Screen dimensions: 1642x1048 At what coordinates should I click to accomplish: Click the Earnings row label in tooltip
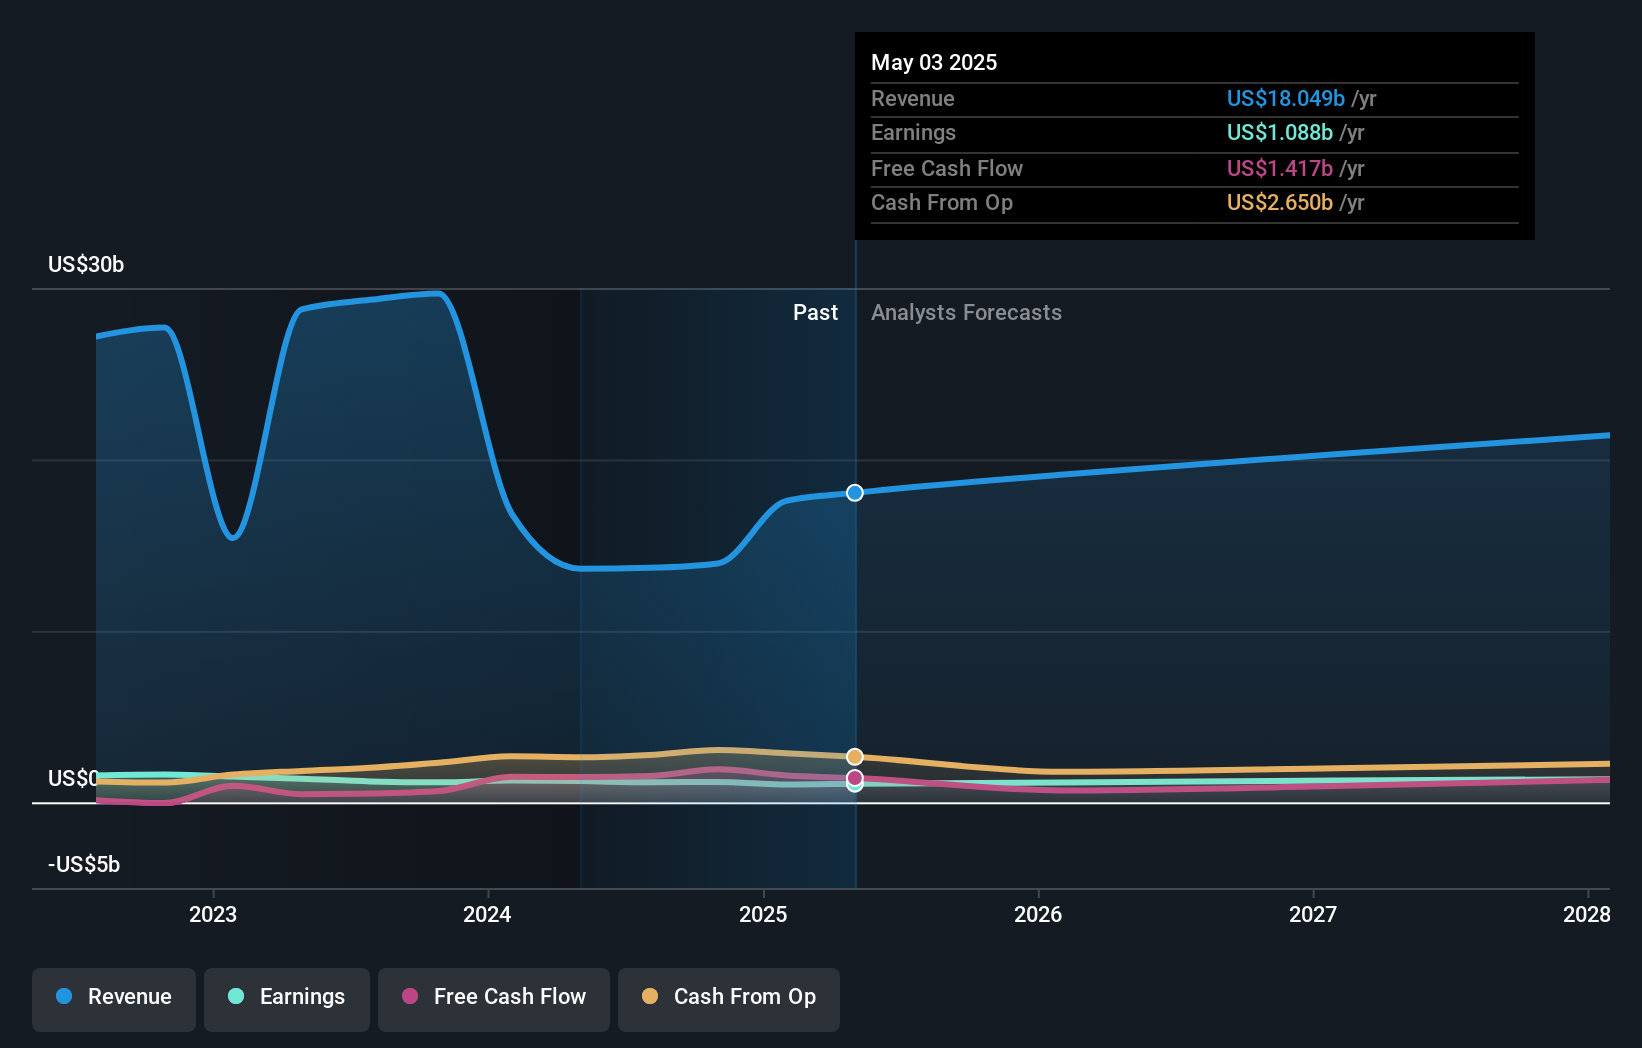click(913, 132)
